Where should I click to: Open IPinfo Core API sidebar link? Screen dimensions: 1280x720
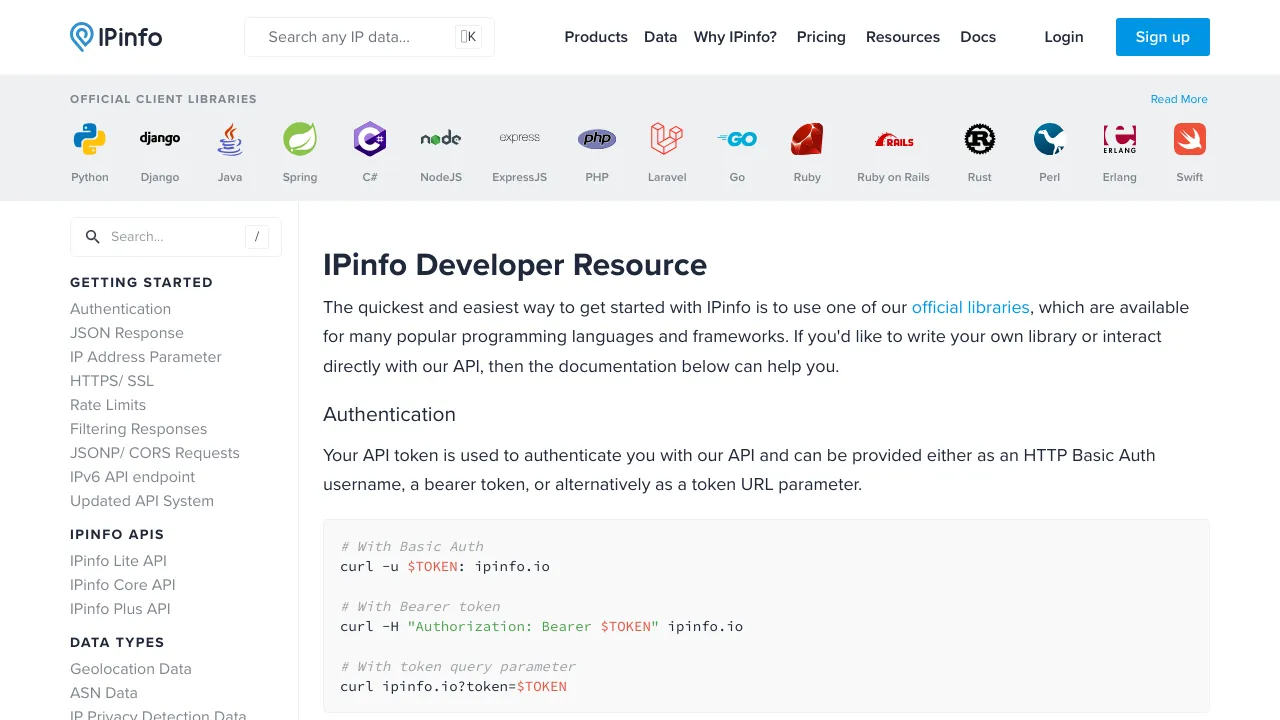tap(123, 585)
